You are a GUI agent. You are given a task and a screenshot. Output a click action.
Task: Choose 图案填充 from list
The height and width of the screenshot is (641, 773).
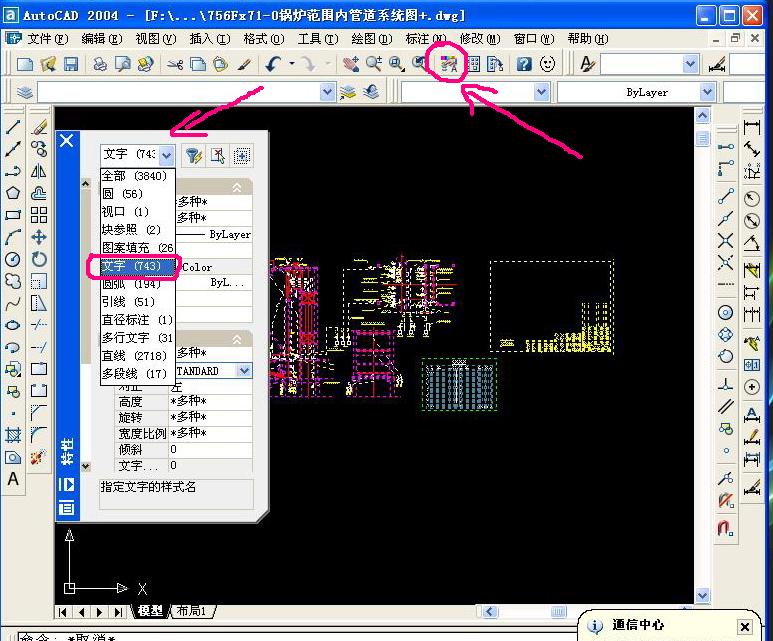(138, 248)
